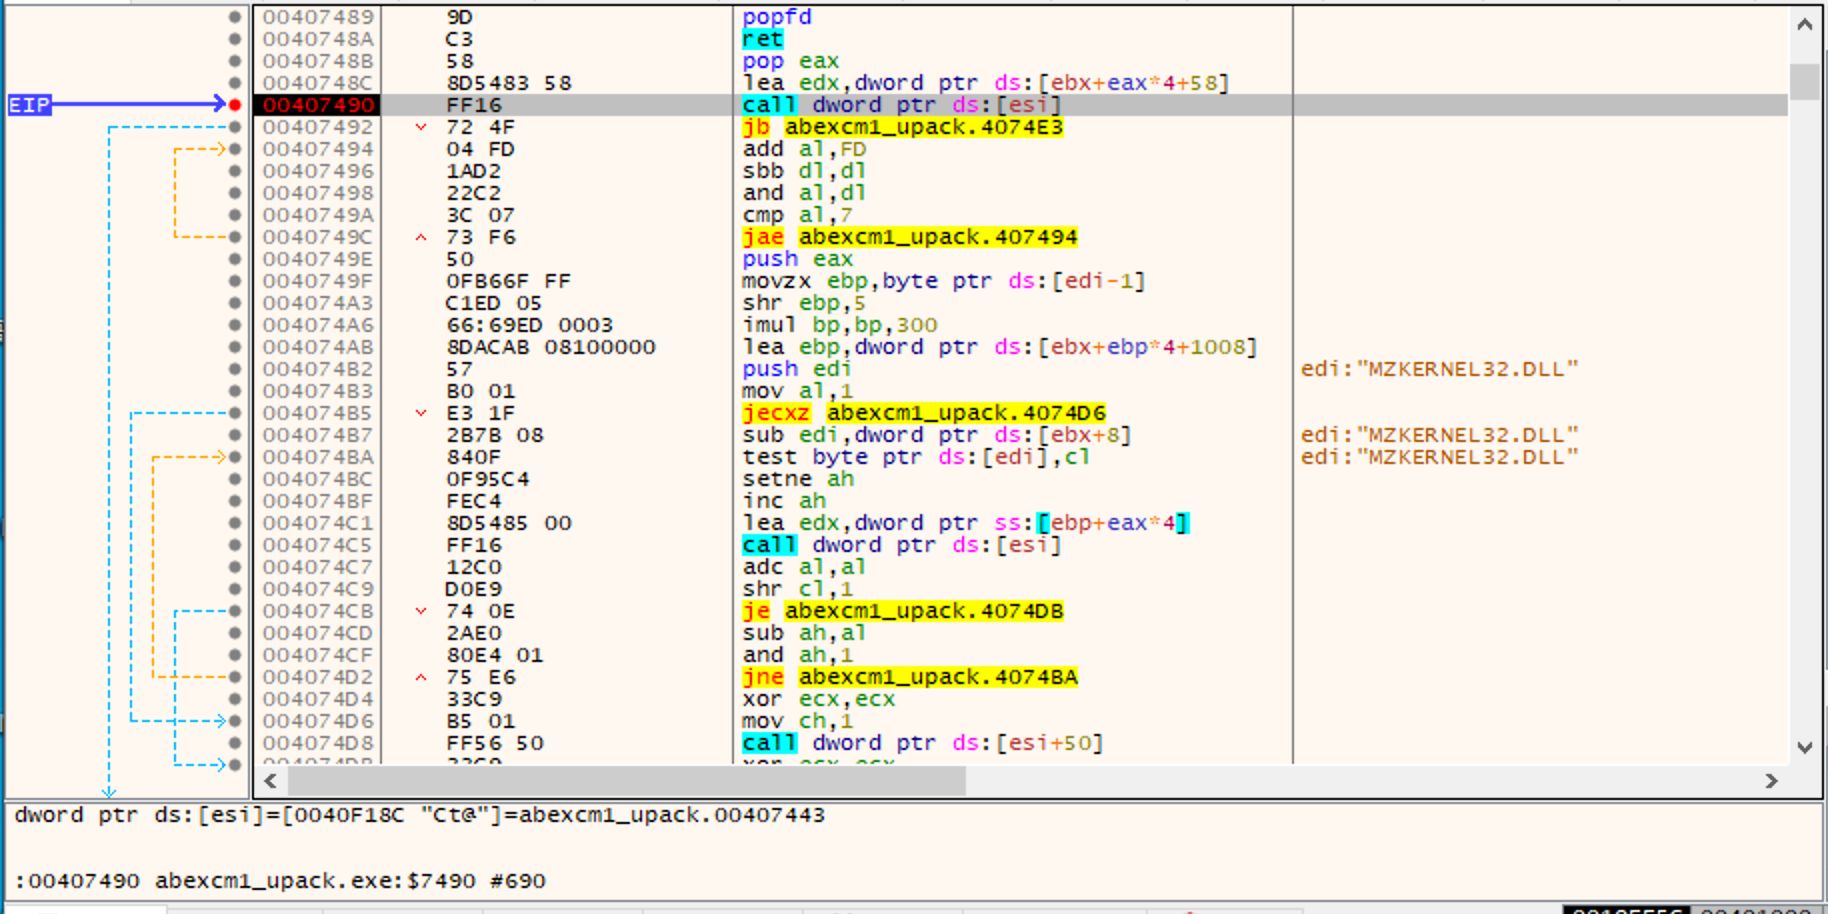
Task: Toggle breakpoint dot at address 004074C5
Action: [x=235, y=545]
